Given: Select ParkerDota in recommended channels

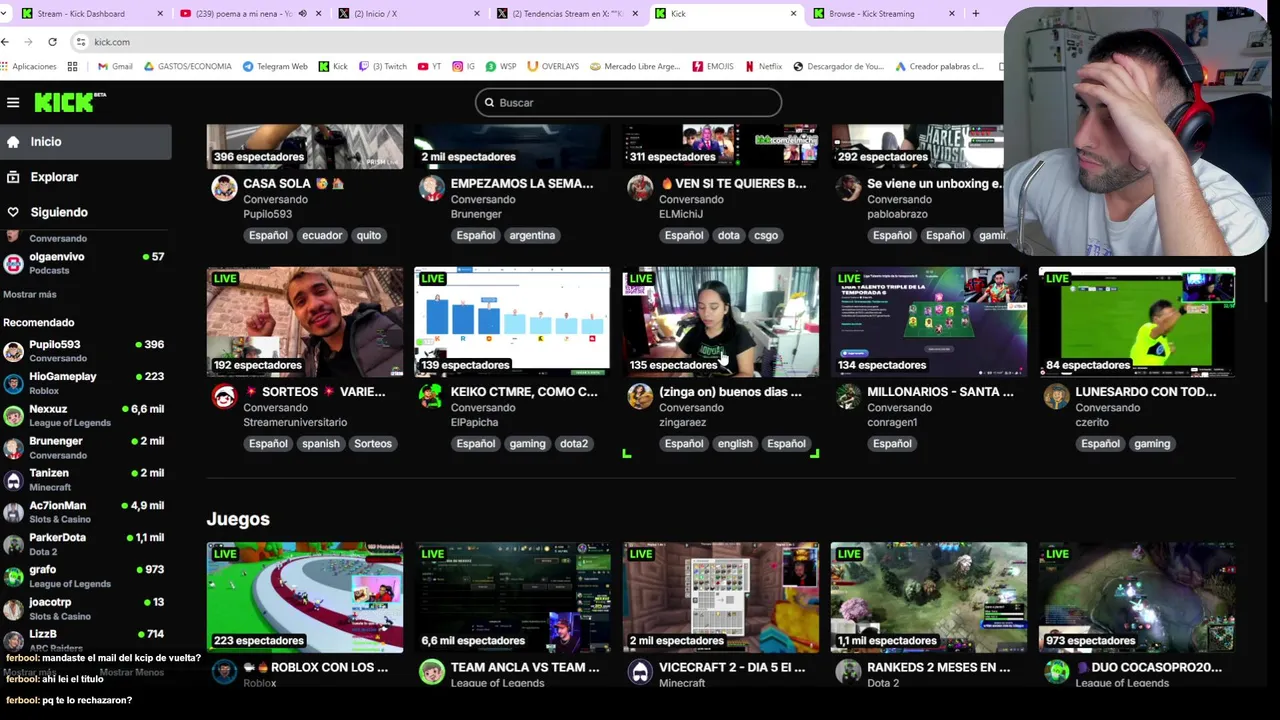Looking at the screenshot, I should click(86, 544).
